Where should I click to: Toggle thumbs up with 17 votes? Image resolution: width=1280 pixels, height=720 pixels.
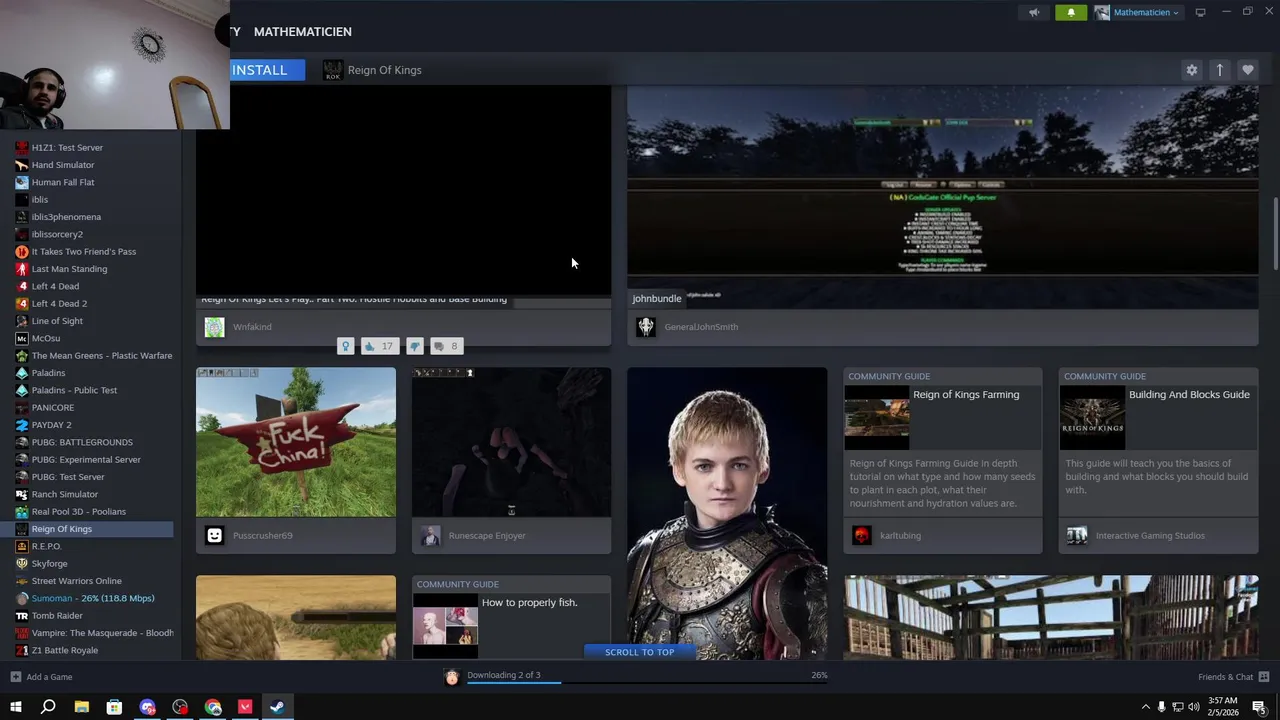379,346
